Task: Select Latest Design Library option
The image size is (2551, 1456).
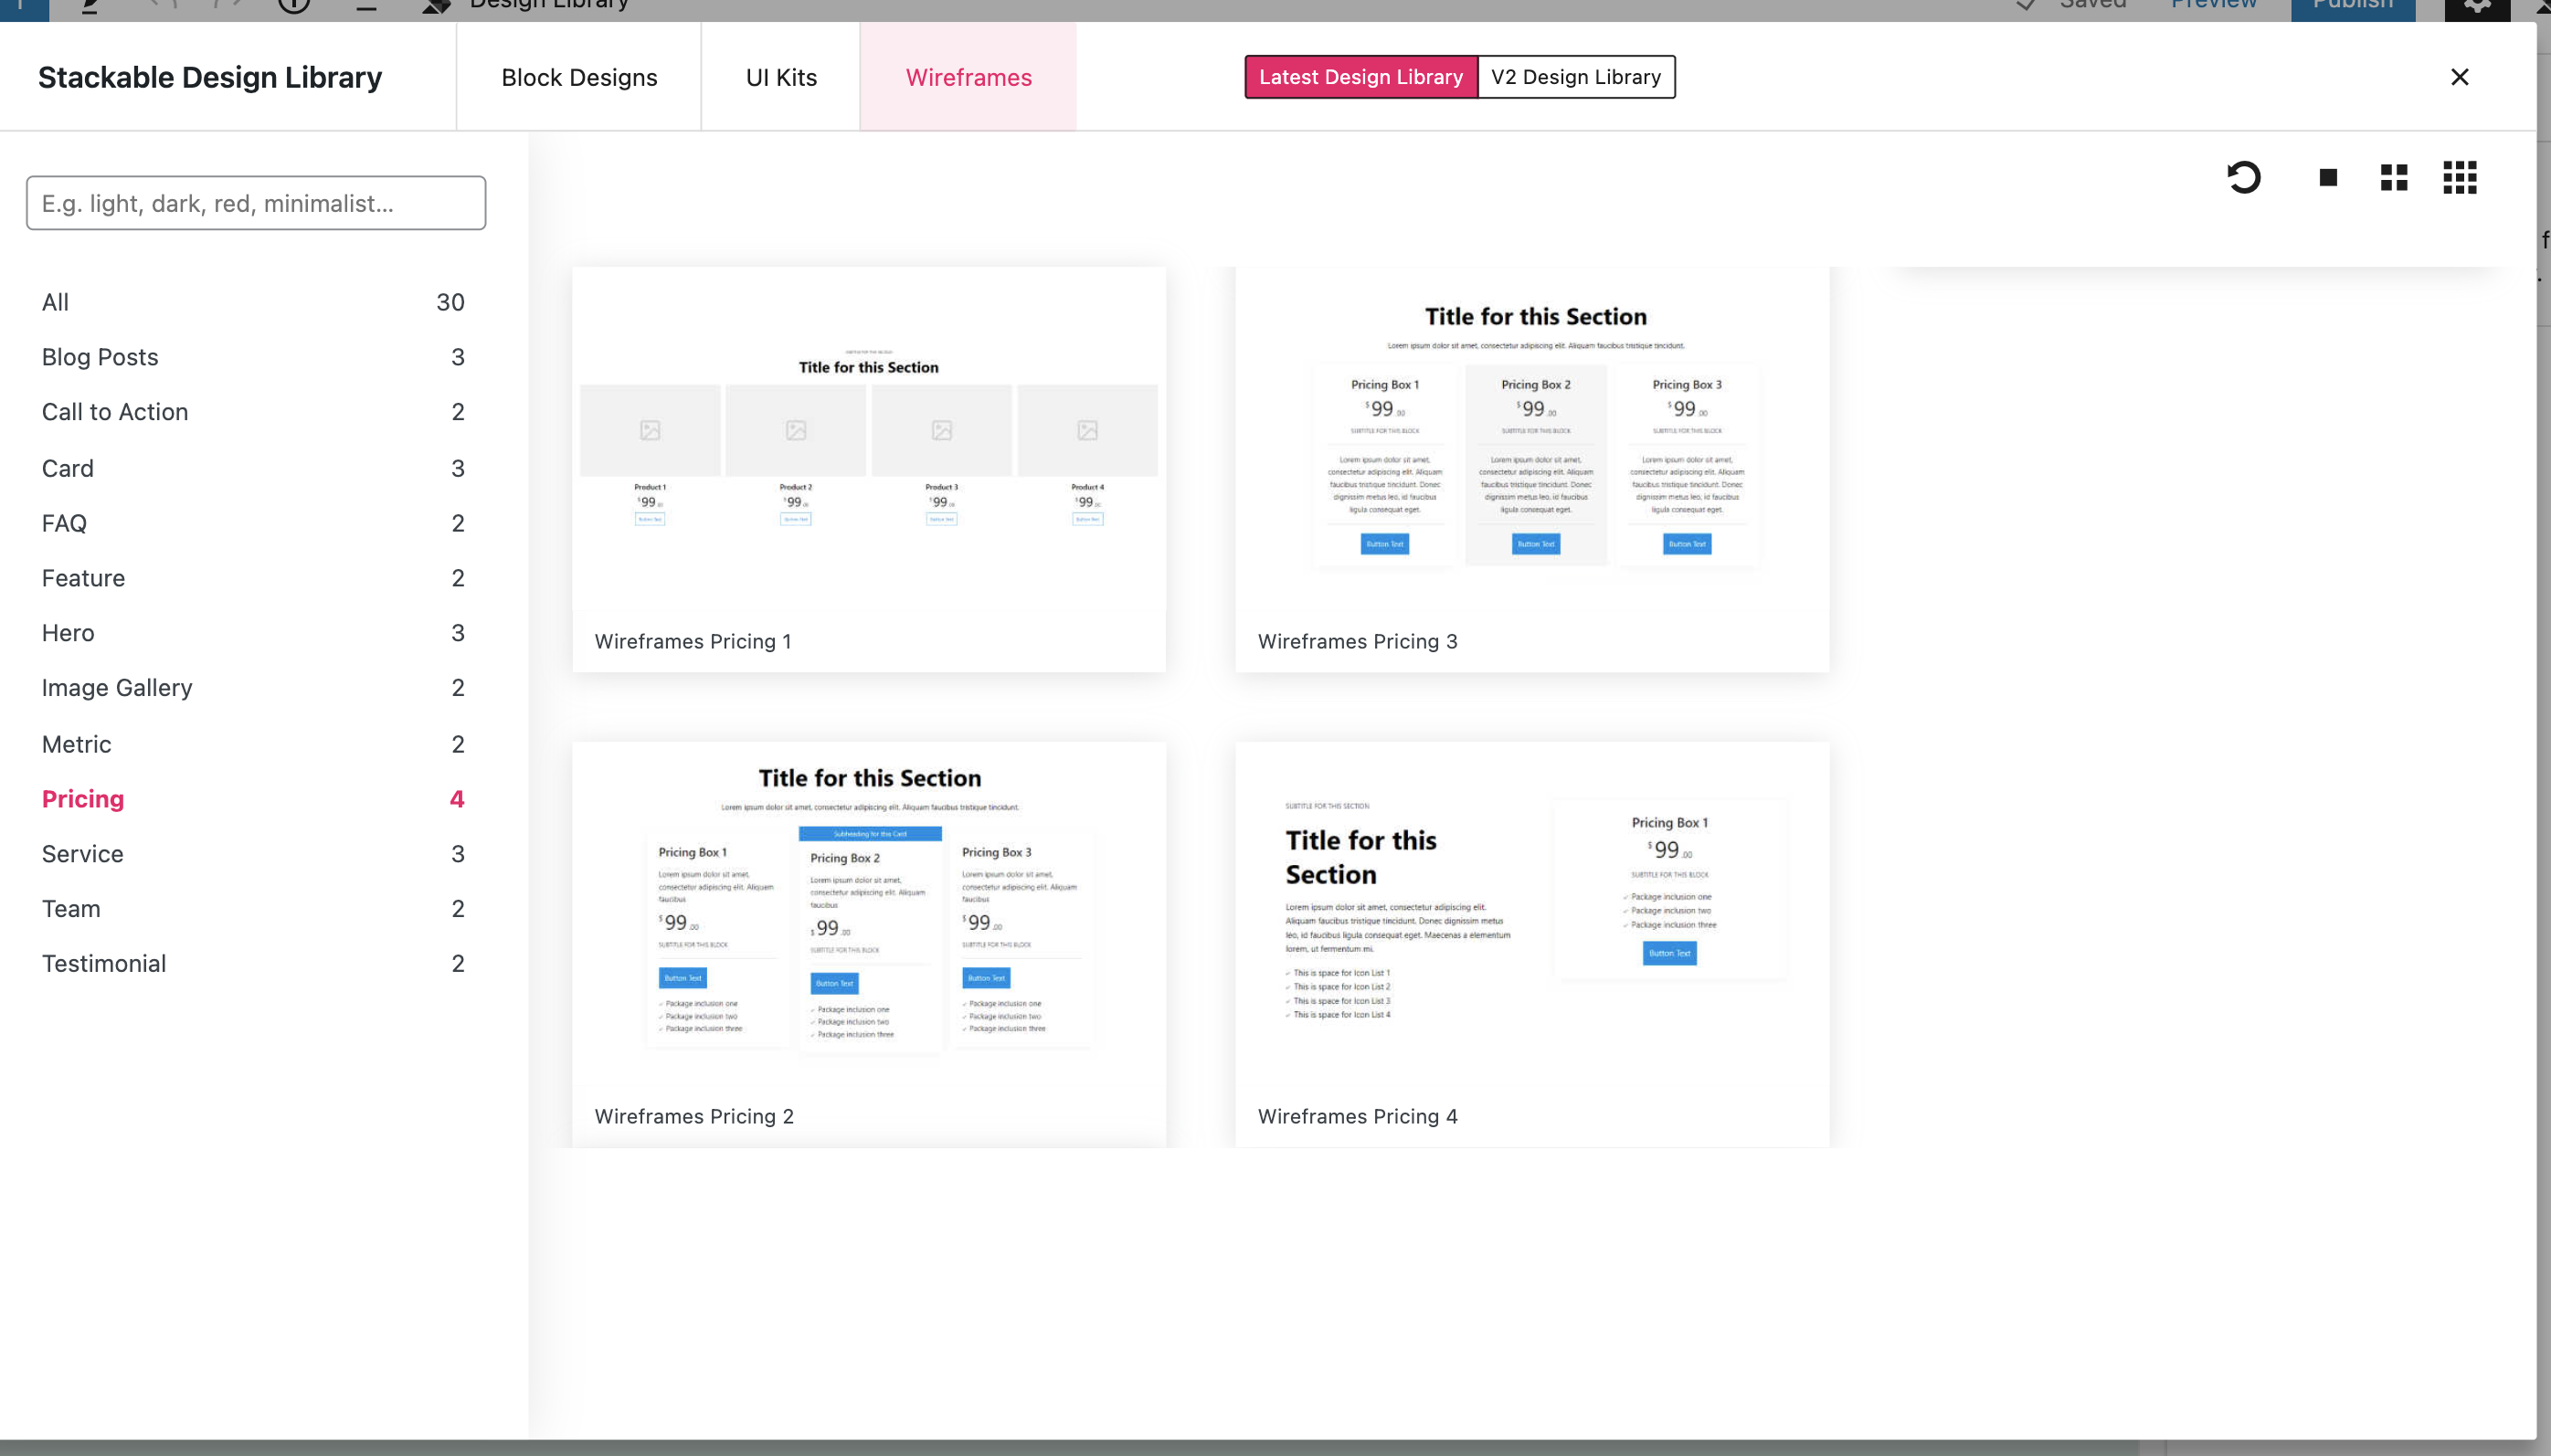Action: click(1360, 77)
